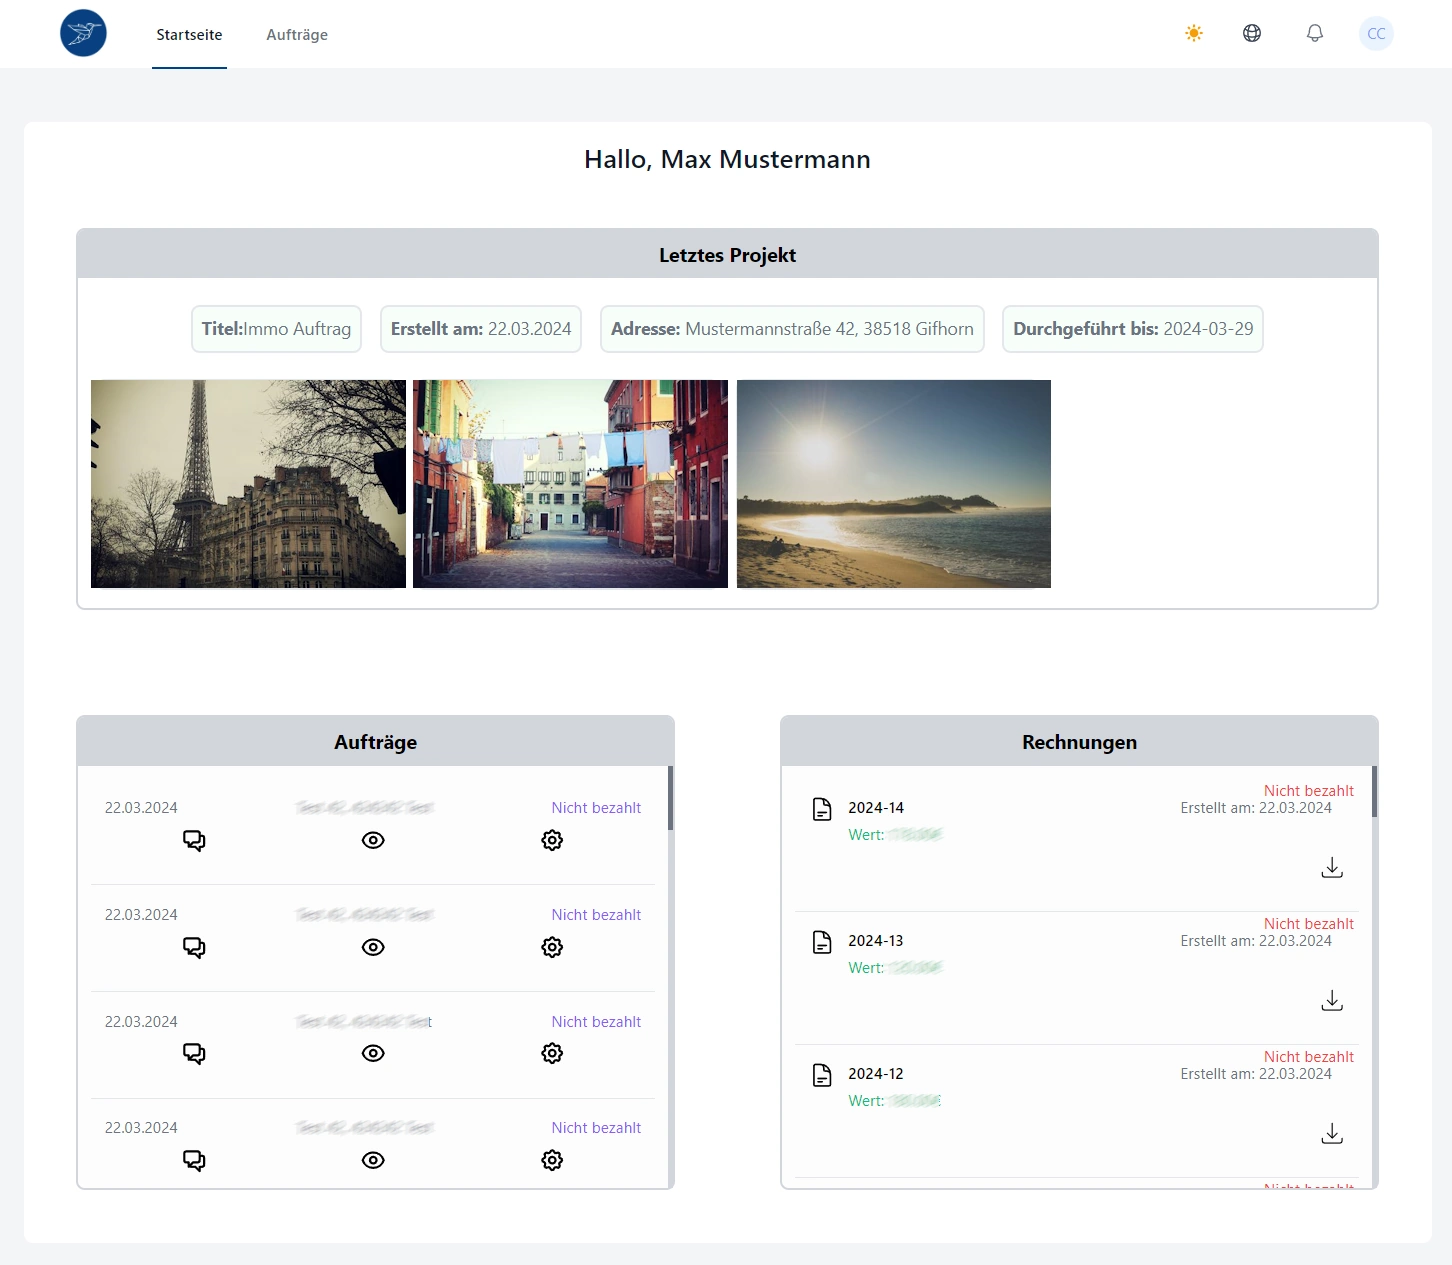Click invoice number 2024-14
Screen dimensions: 1452x1265
(x=876, y=808)
